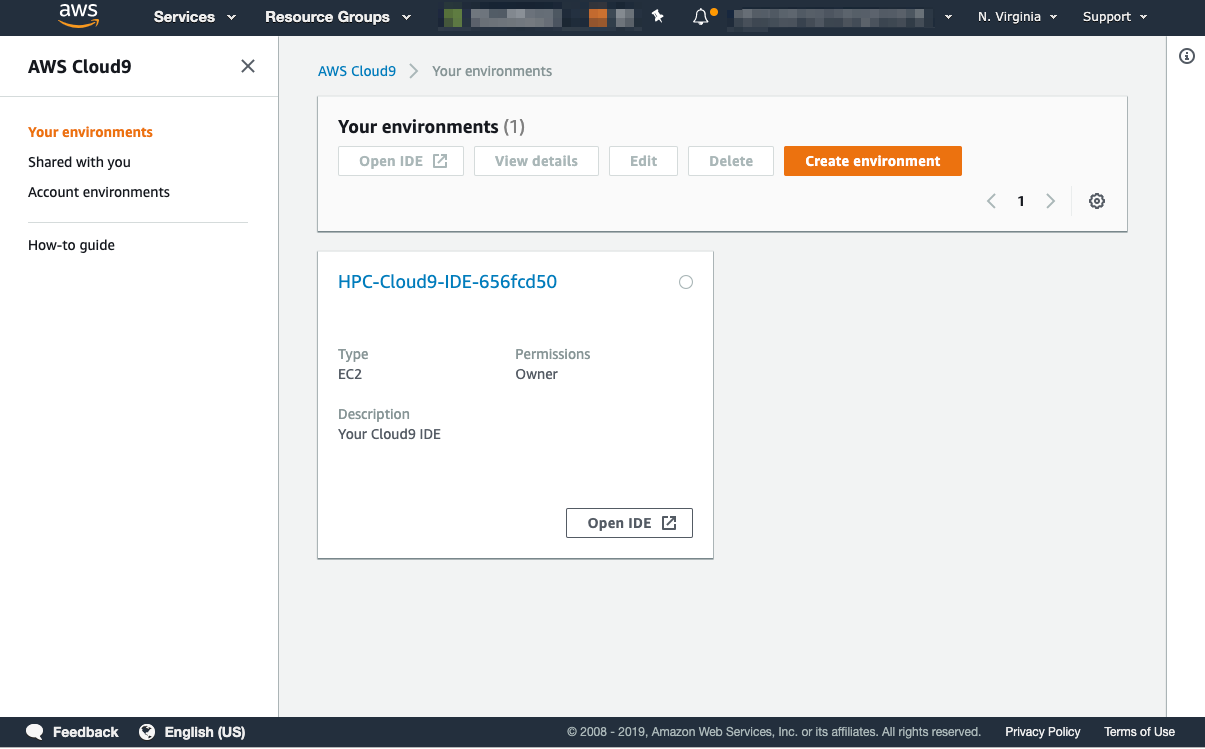Click the Feedback button in footer
This screenshot has width=1205, height=749.
pos(72,732)
